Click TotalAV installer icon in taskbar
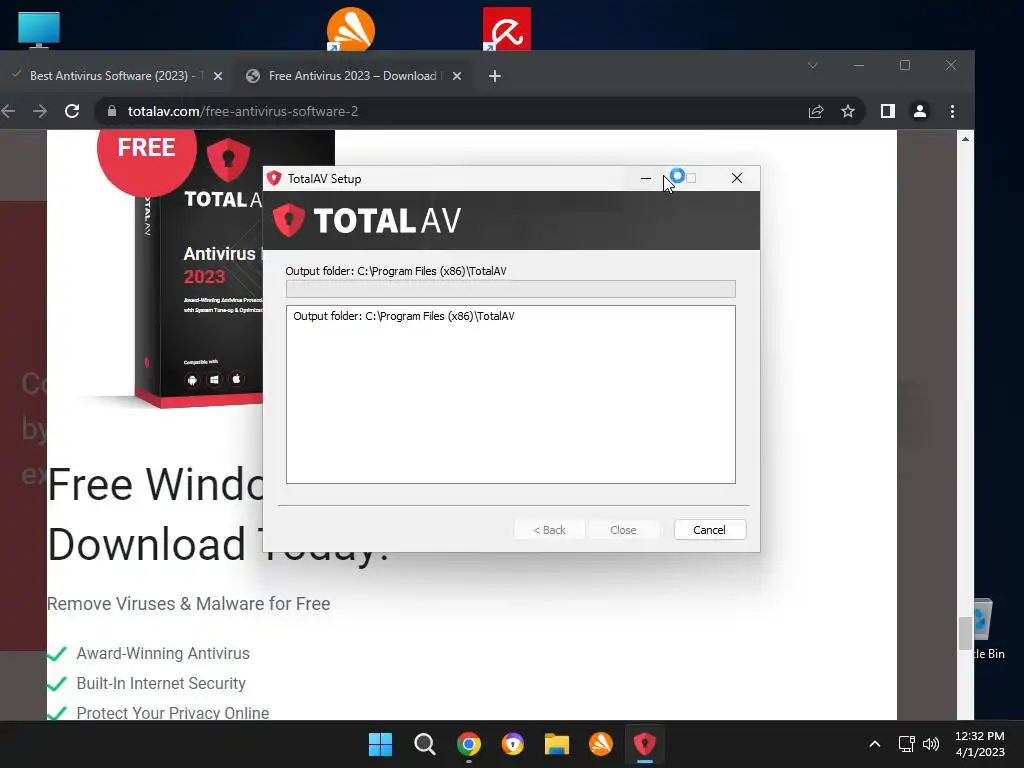1024x768 pixels. coord(645,744)
